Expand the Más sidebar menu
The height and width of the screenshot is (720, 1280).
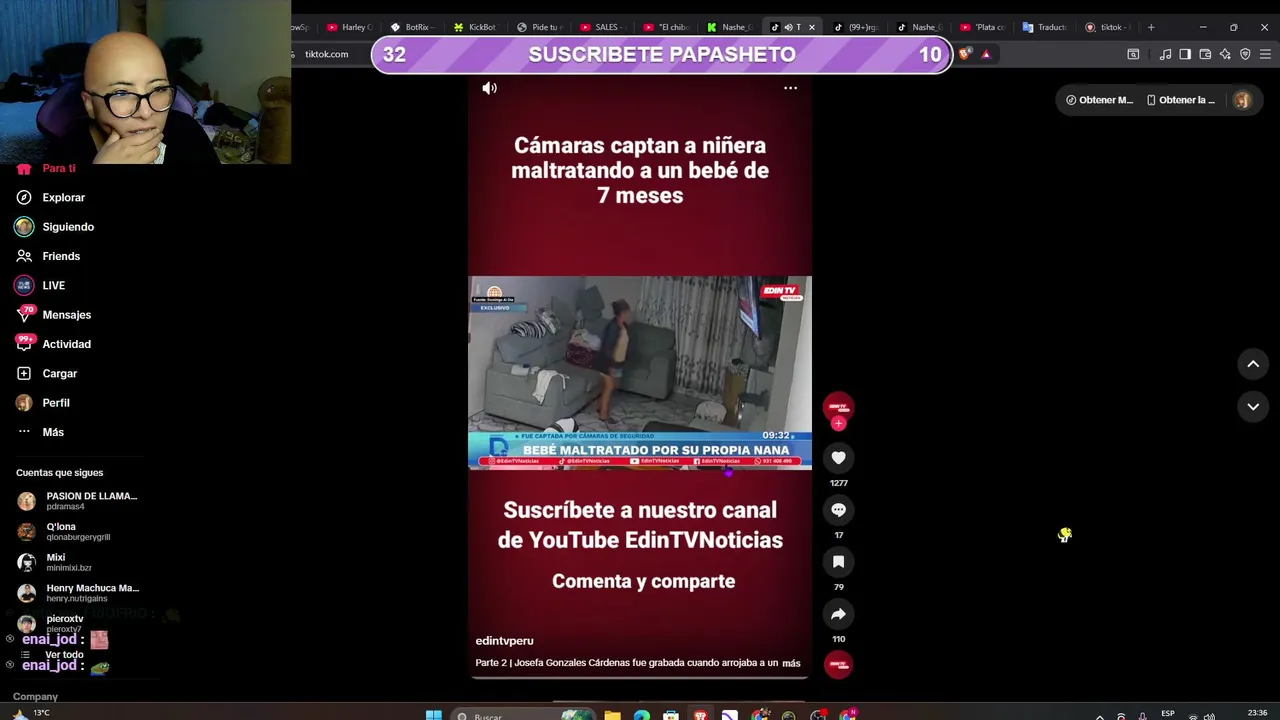click(x=53, y=432)
